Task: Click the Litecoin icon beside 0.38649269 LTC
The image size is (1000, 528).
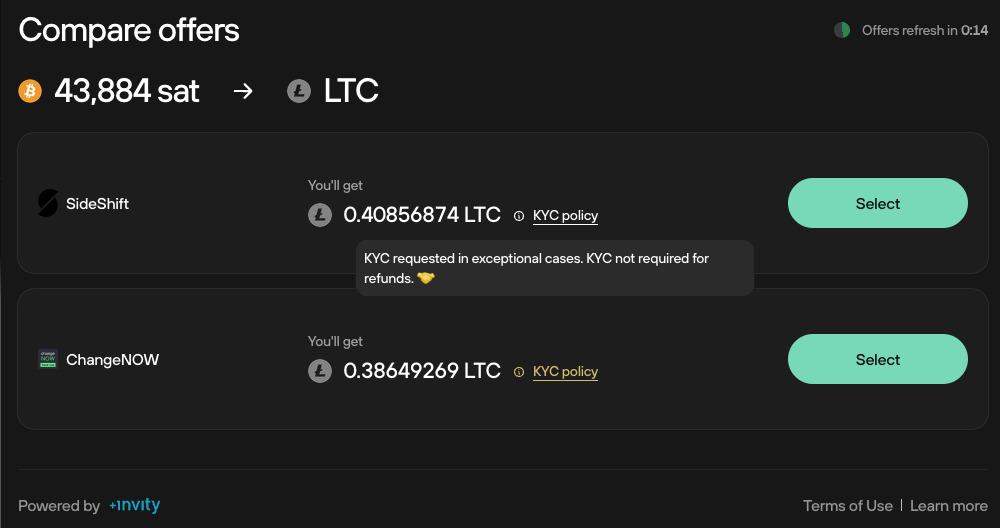Action: pyautogui.click(x=320, y=371)
